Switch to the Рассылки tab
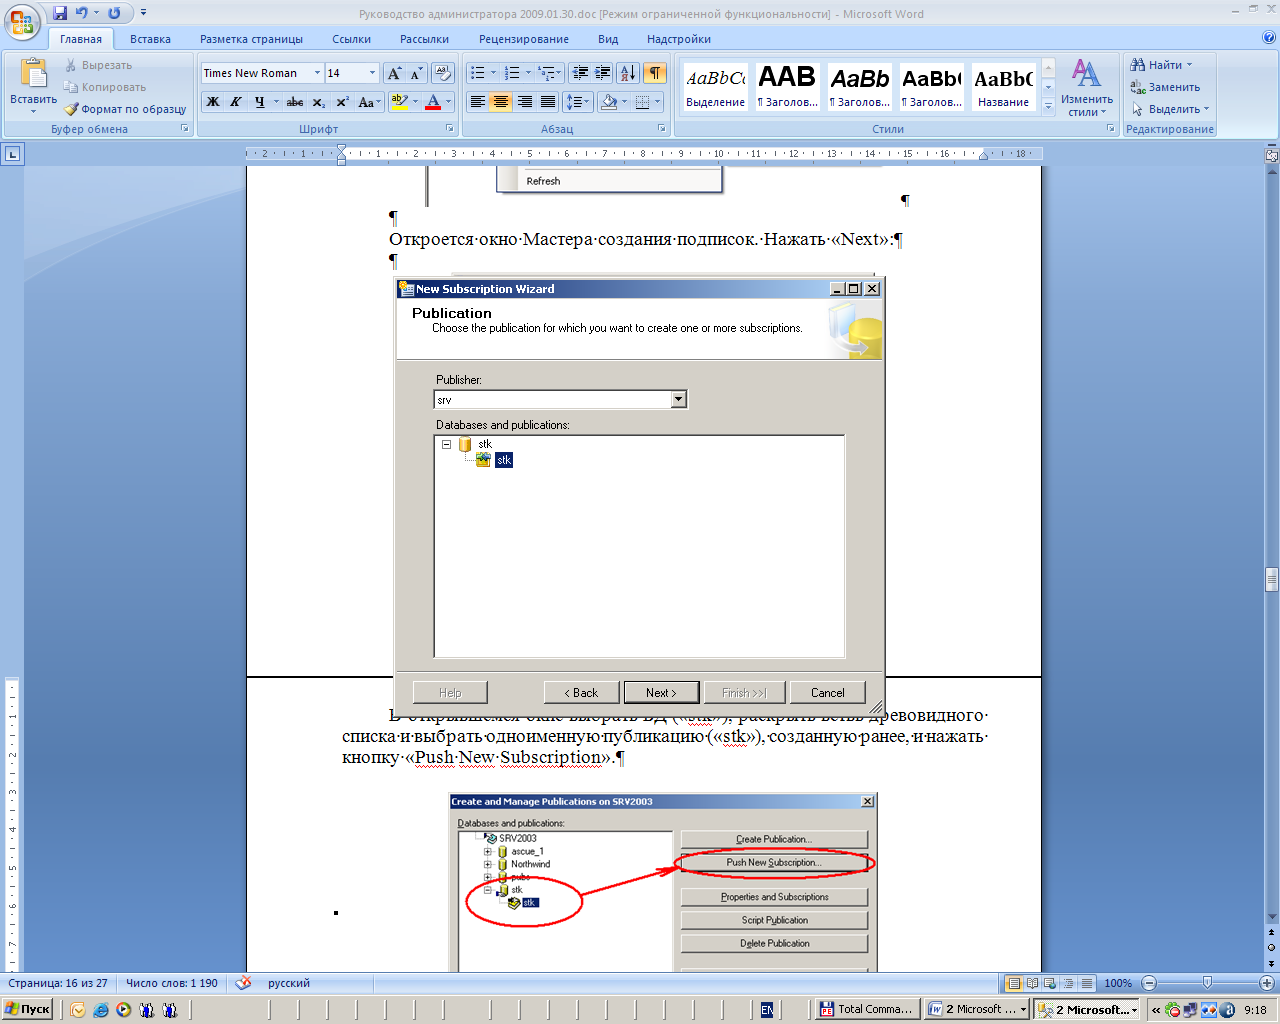 424,39
